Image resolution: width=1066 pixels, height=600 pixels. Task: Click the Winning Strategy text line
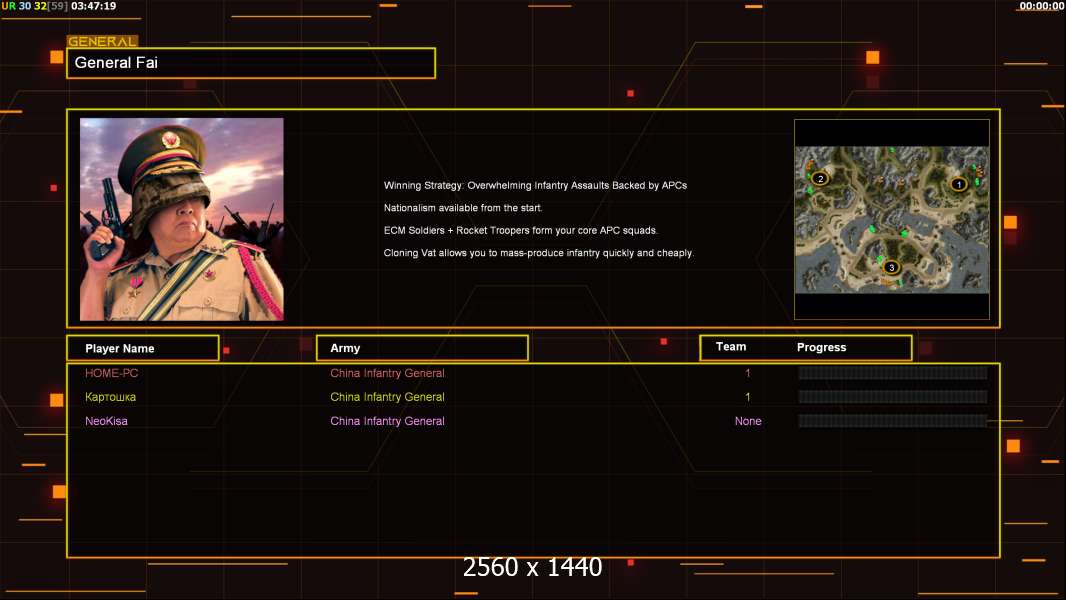pos(535,185)
